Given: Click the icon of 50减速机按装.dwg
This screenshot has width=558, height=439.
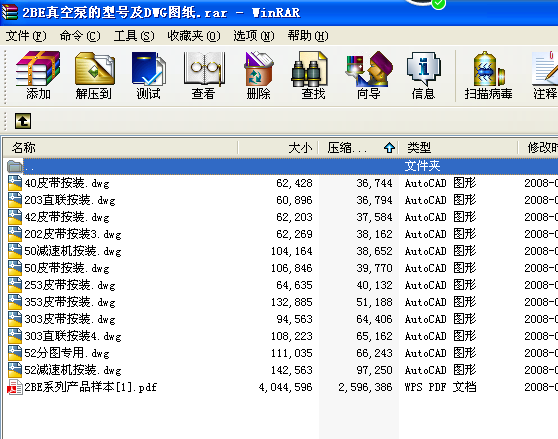Looking at the screenshot, I should click(15, 251).
